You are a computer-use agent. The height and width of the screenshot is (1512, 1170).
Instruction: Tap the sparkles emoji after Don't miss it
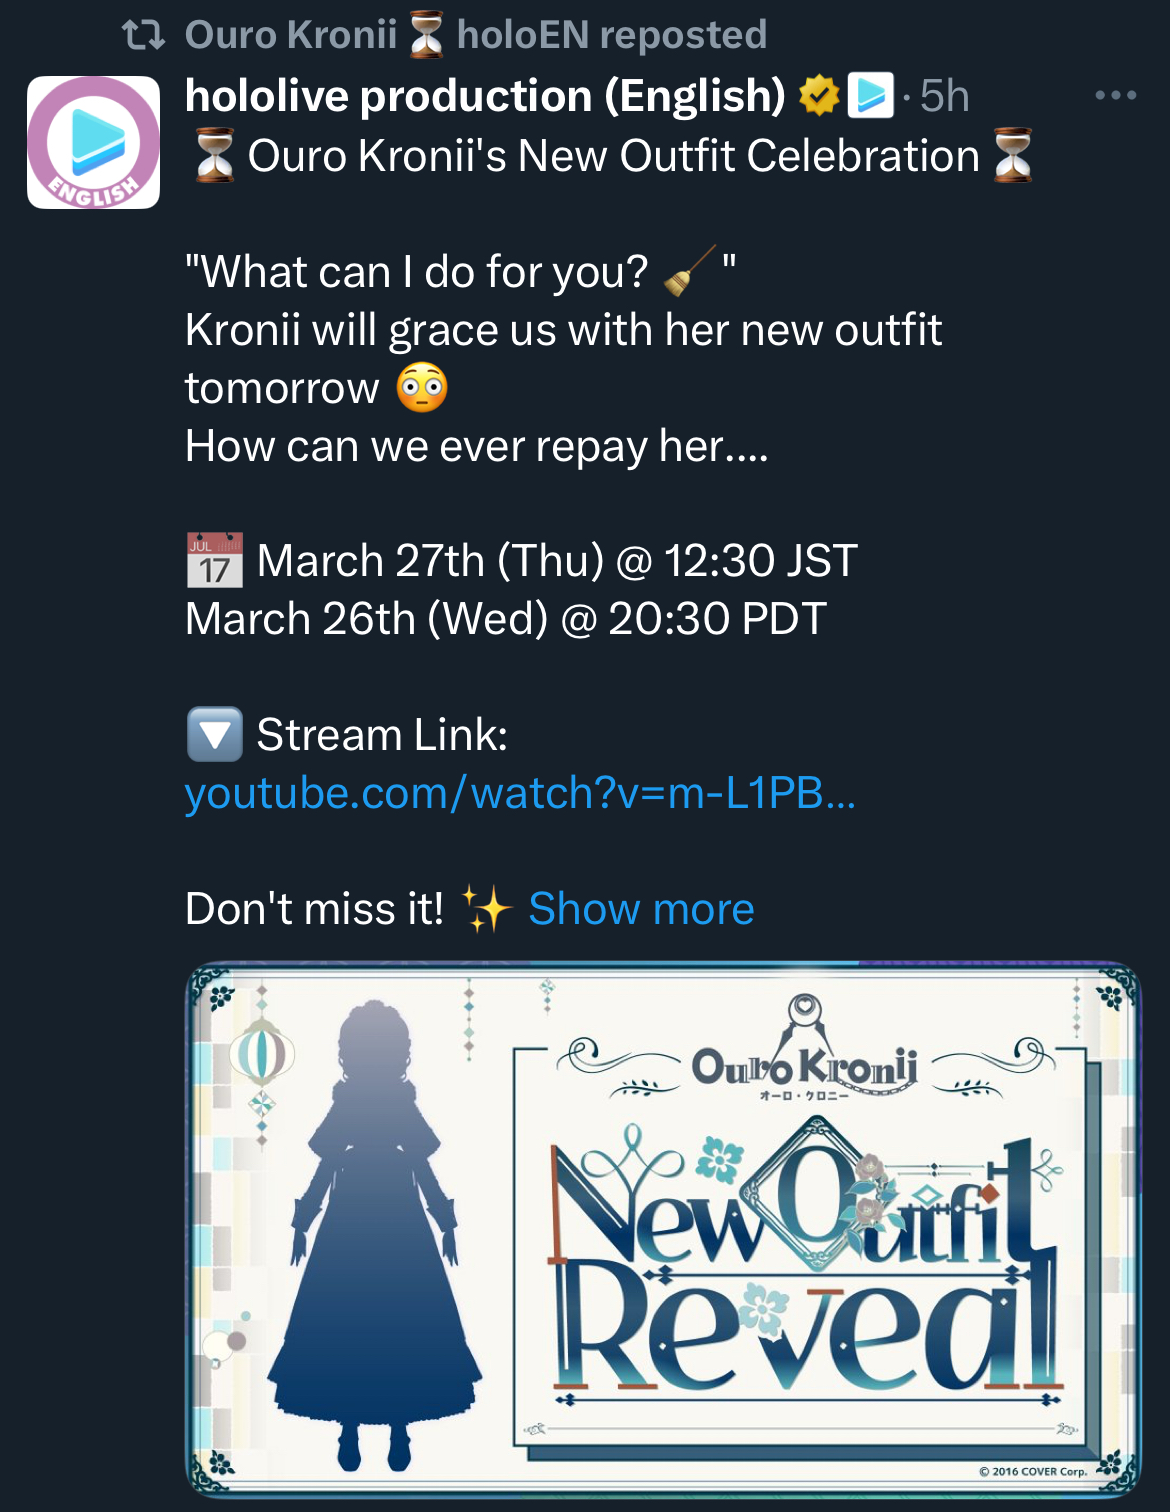point(486,909)
